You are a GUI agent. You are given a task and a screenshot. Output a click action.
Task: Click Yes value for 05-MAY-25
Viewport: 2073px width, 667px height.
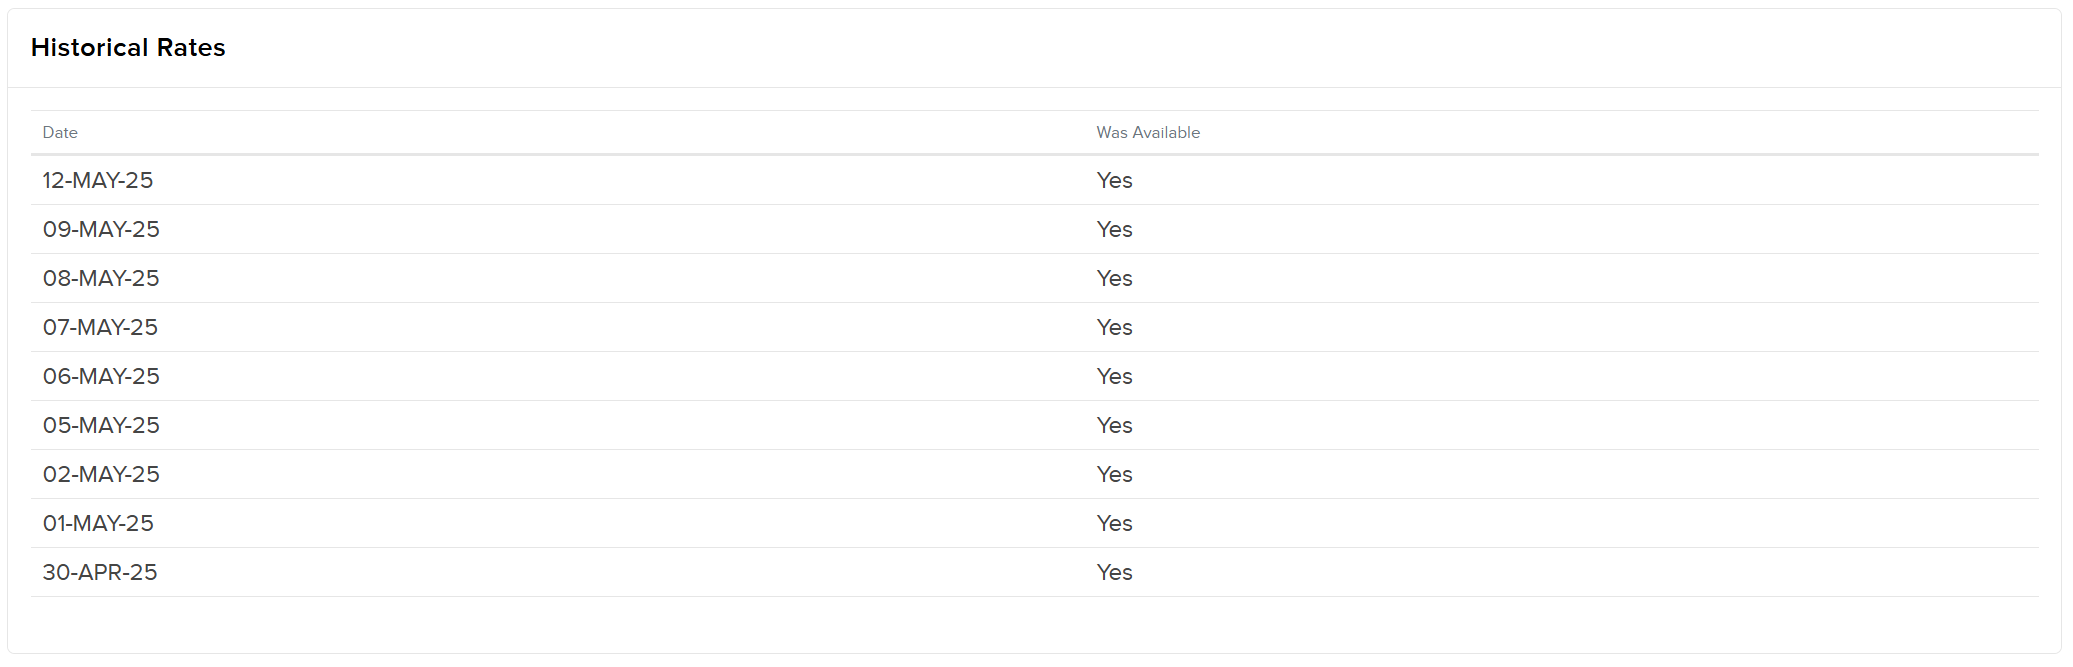(x=1114, y=425)
